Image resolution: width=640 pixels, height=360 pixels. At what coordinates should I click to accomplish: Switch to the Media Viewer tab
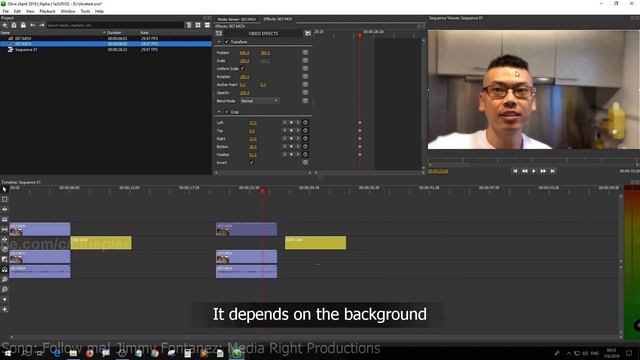click(x=236, y=19)
